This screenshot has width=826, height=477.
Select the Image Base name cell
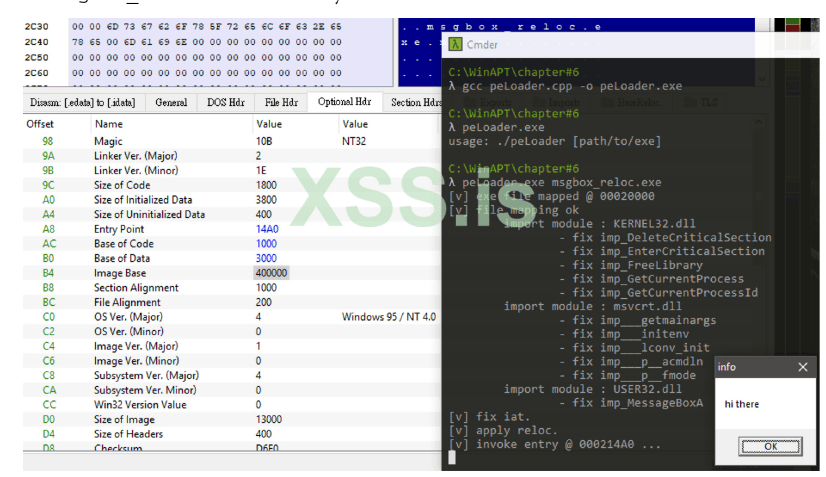(x=120, y=273)
